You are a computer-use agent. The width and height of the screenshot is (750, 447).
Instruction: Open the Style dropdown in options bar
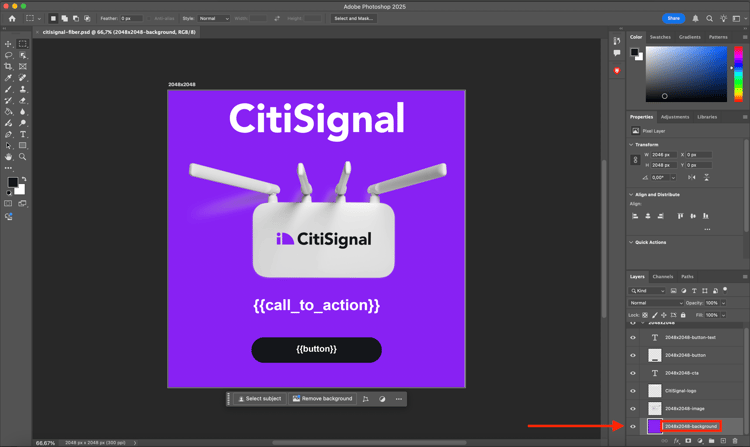(214, 18)
